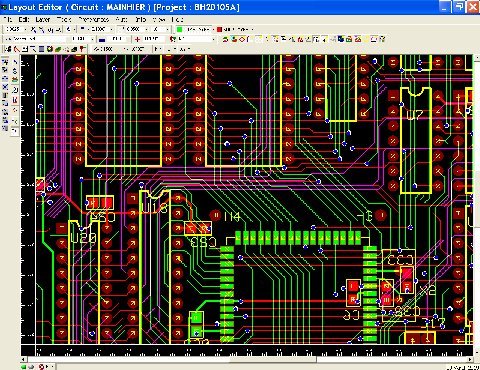Click the blue X icon in left palette
This screenshot has height=370, width=480.
coord(5,87)
